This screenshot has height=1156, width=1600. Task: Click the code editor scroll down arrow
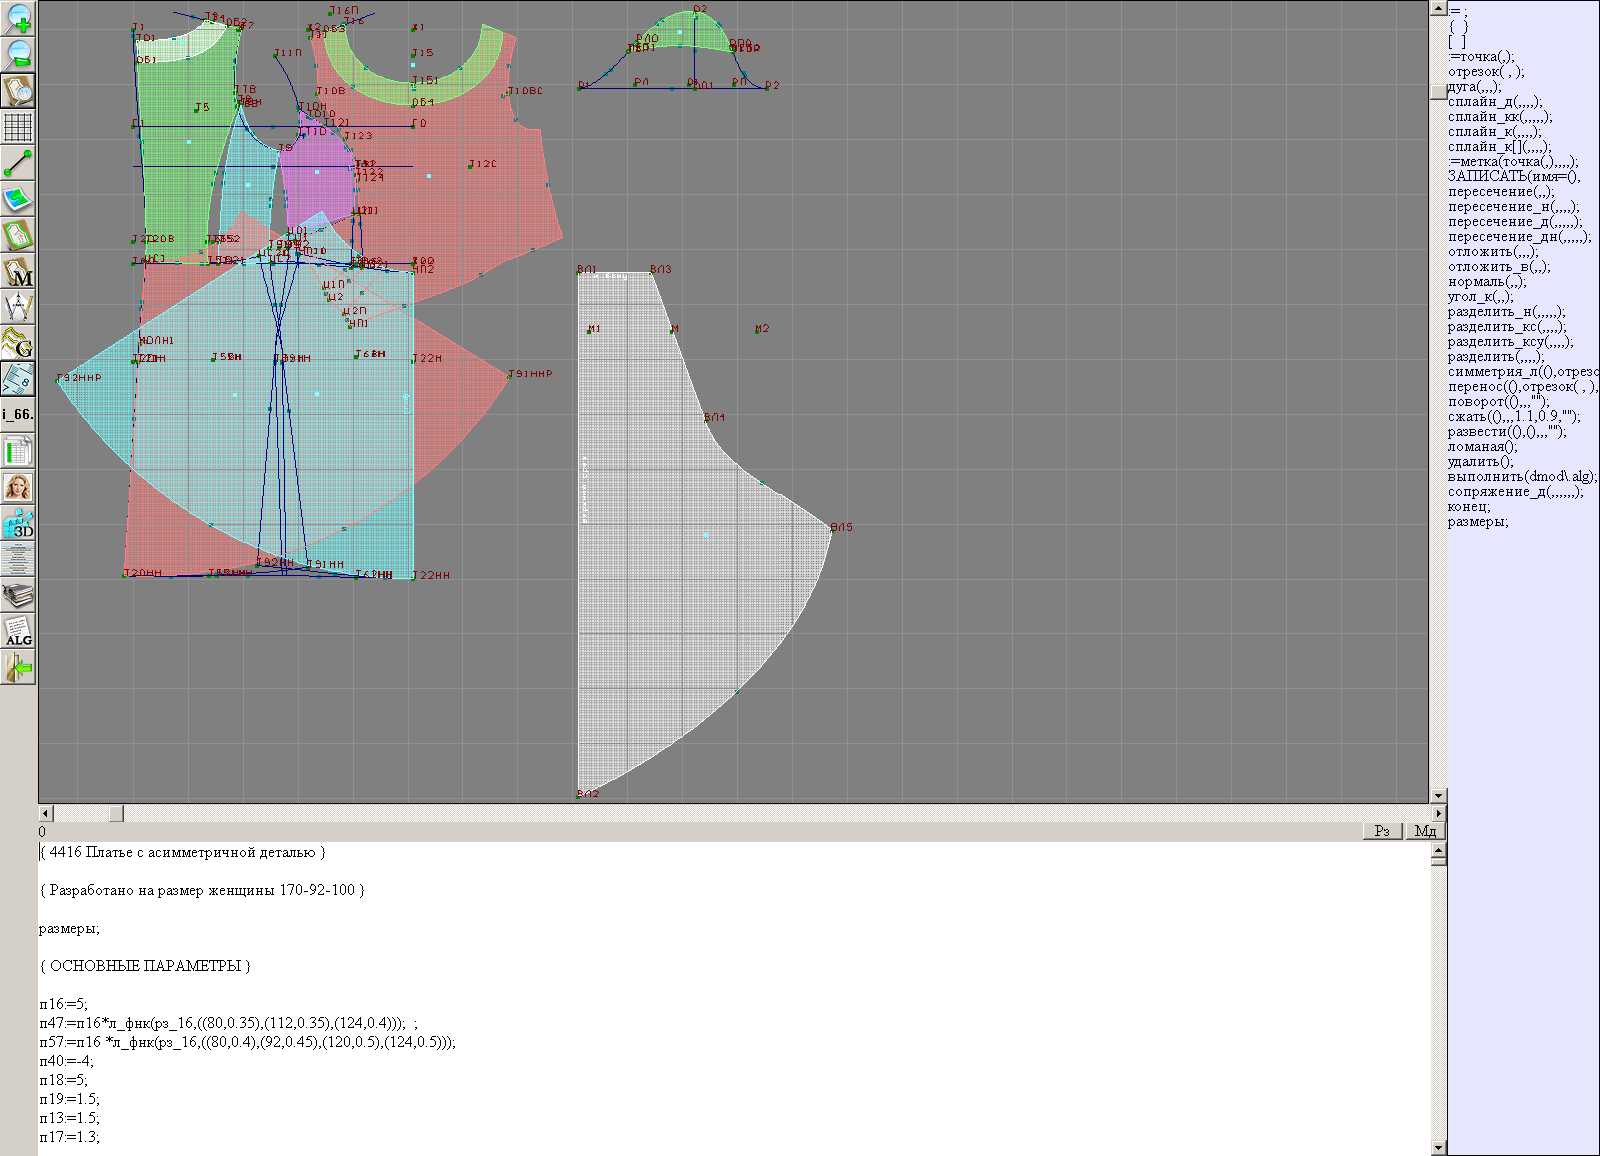[x=1438, y=1148]
